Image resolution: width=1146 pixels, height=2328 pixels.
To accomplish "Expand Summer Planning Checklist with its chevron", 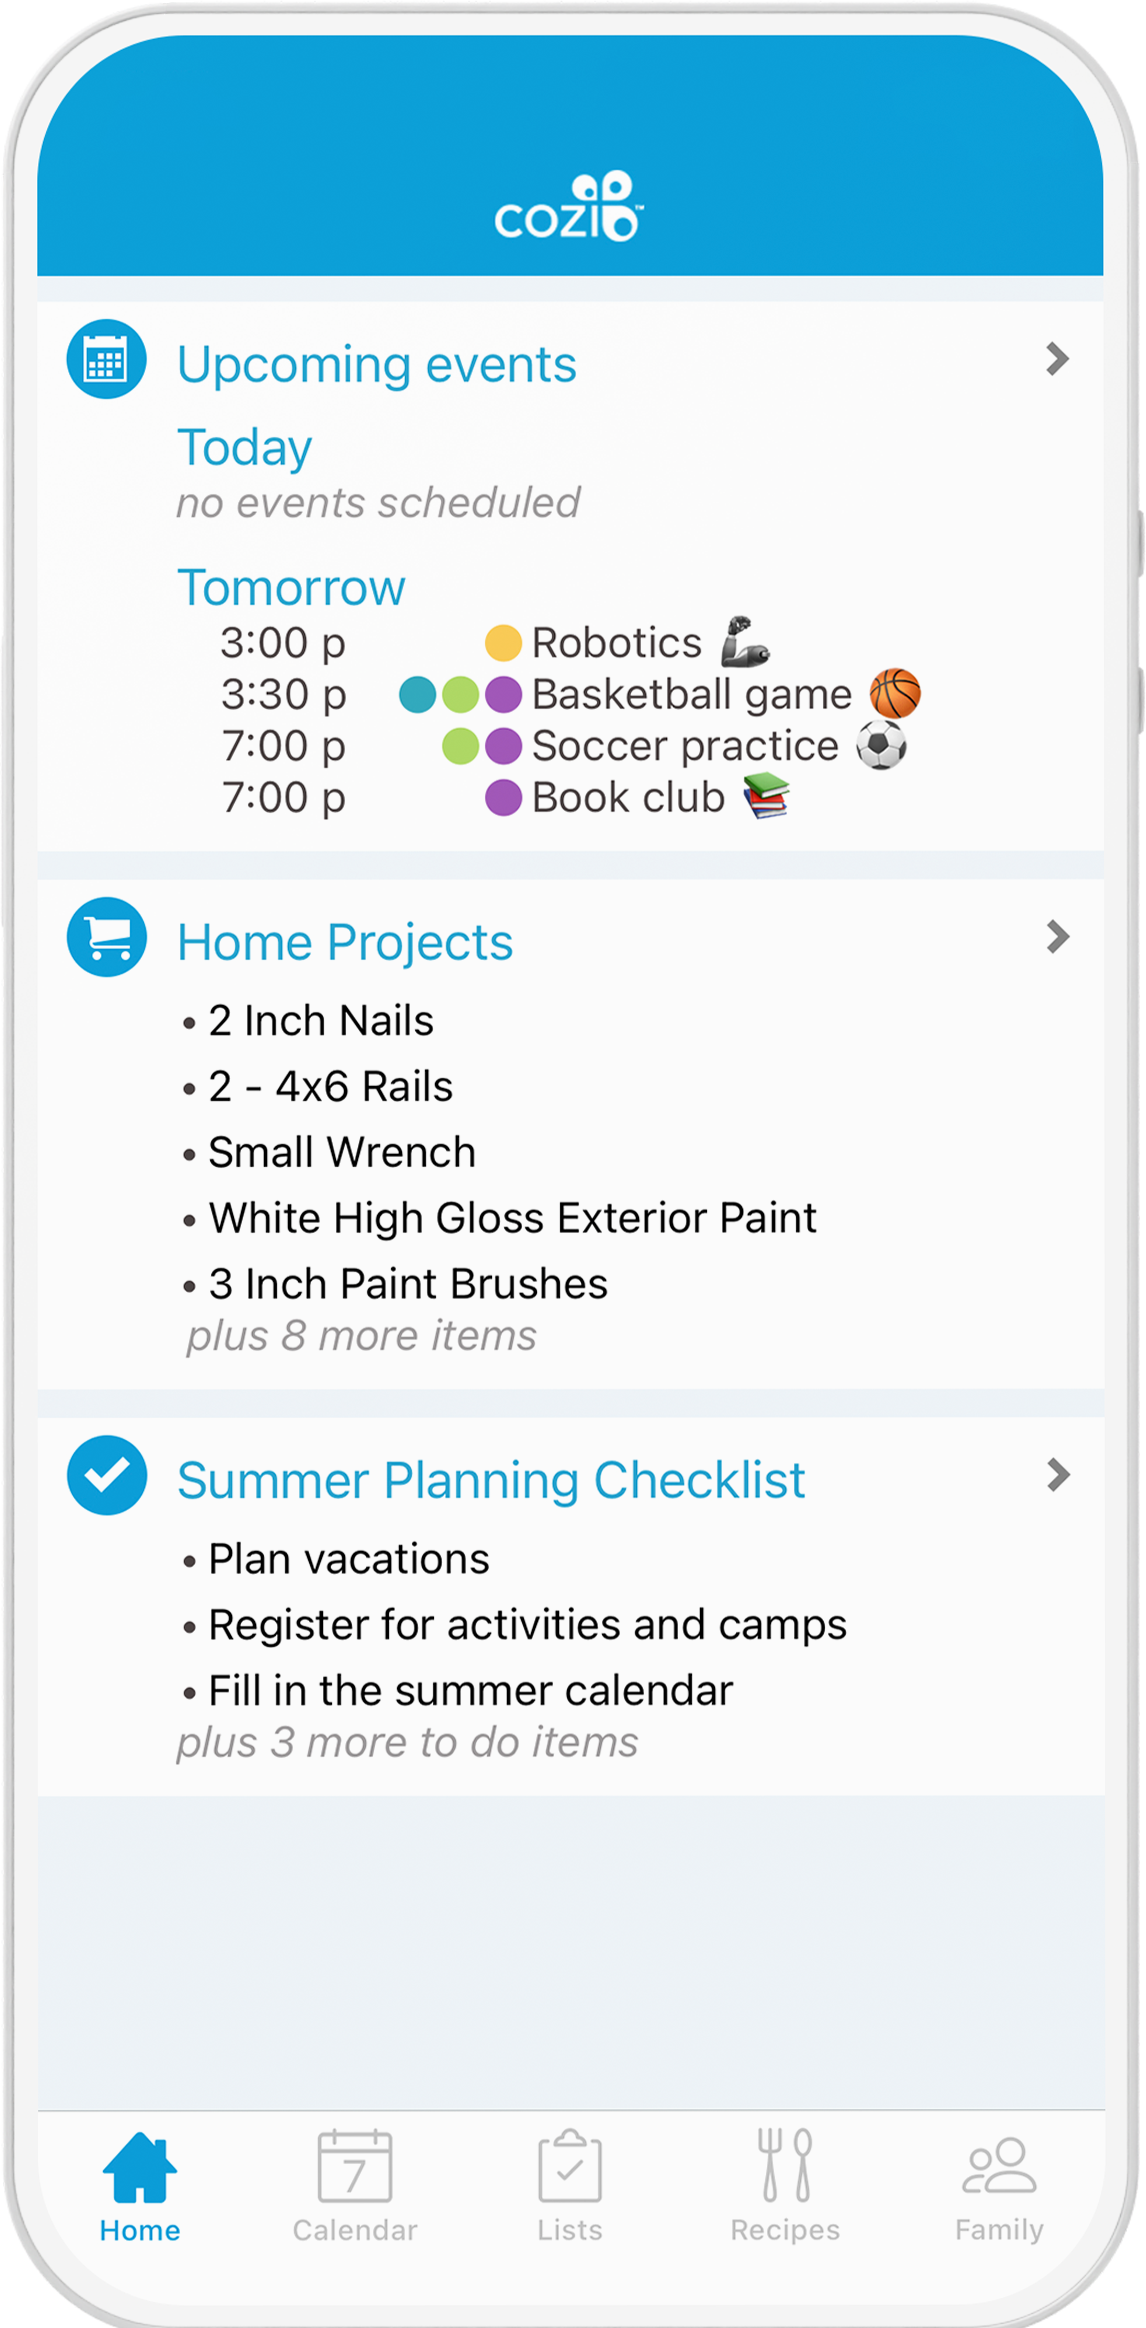I will click(1058, 1475).
